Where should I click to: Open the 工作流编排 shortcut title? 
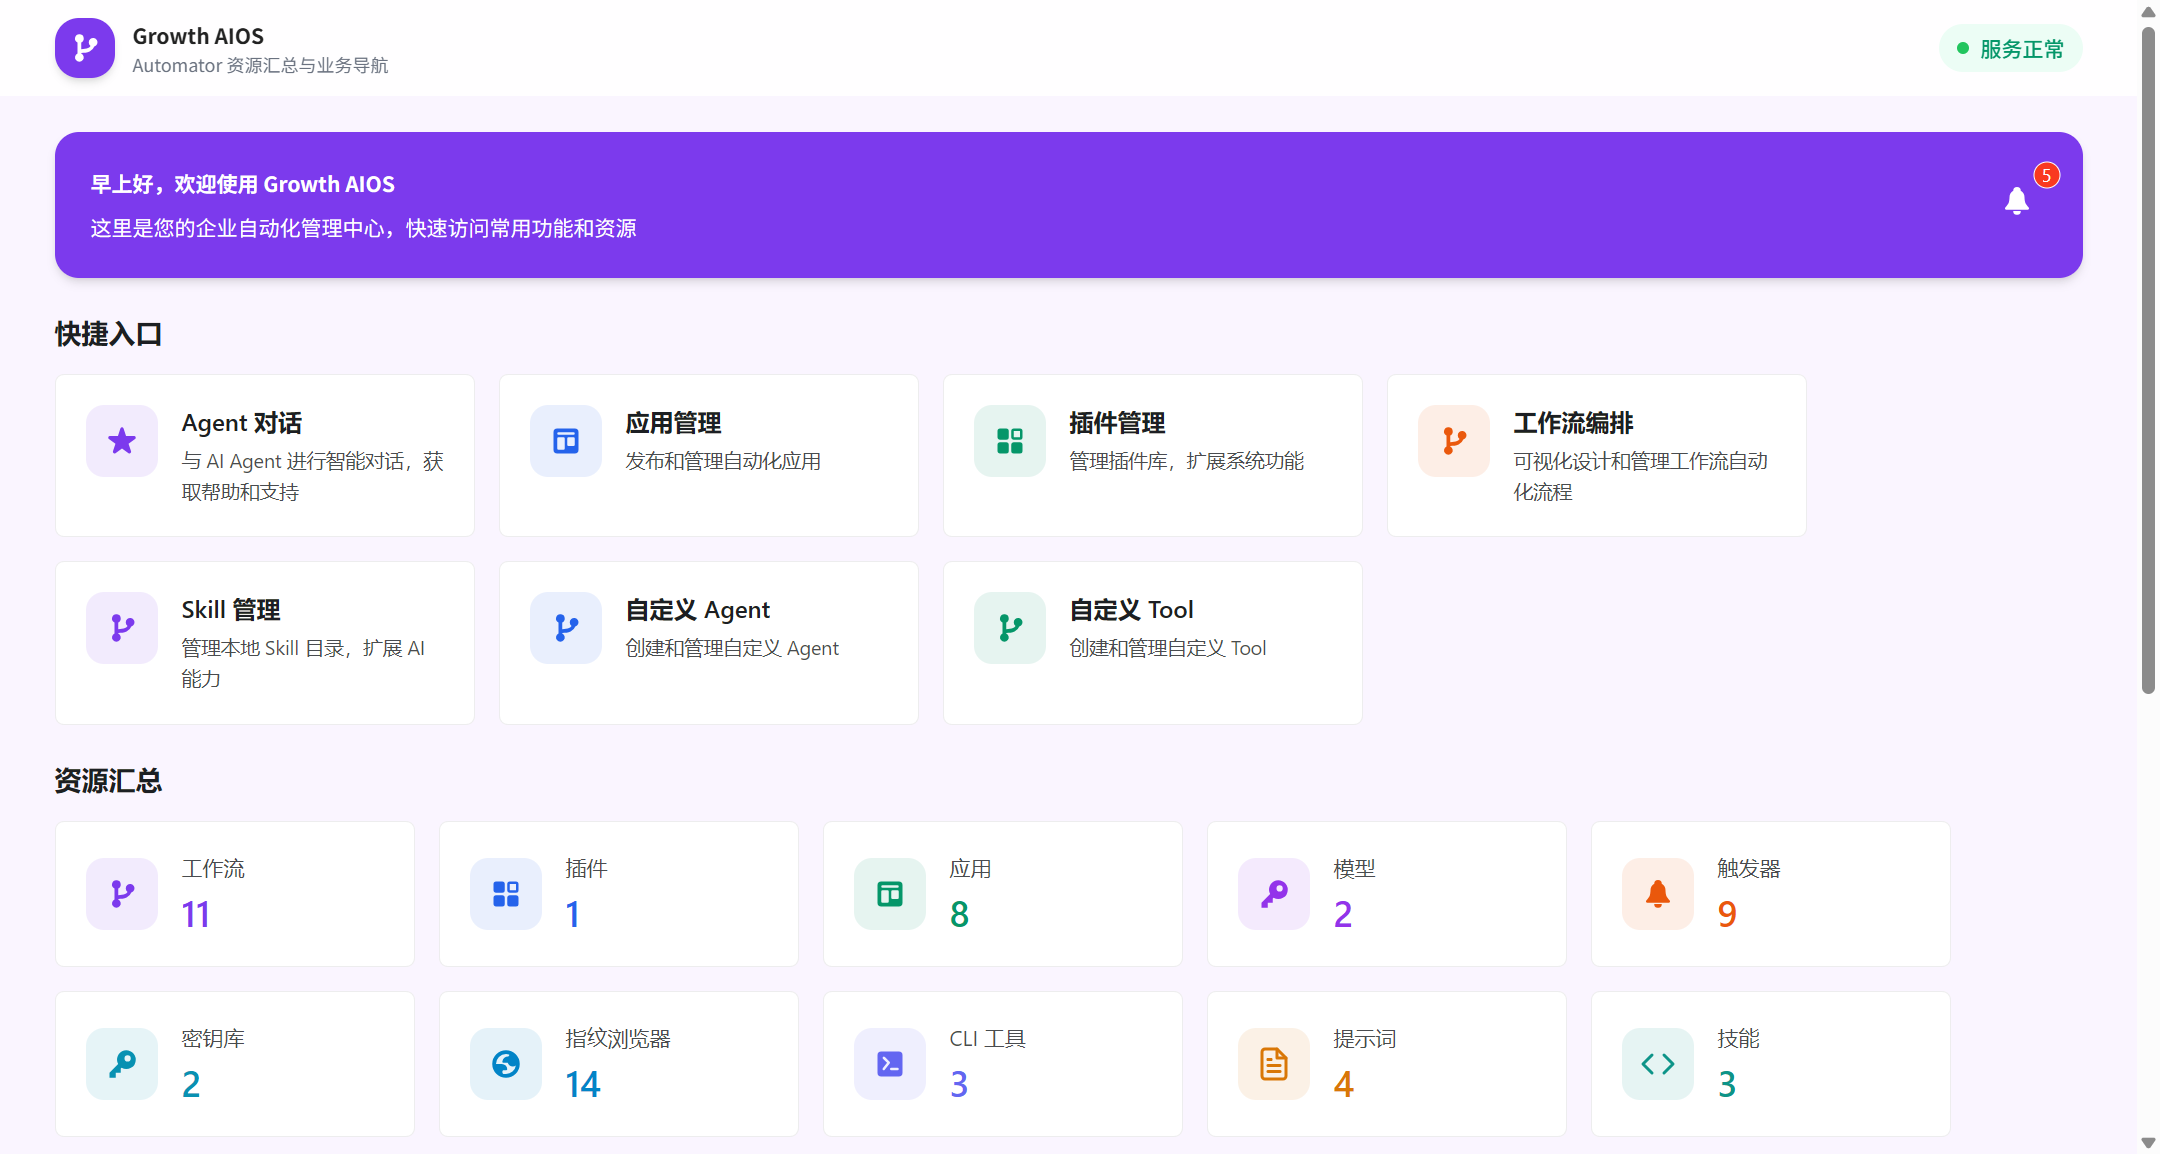1573,423
